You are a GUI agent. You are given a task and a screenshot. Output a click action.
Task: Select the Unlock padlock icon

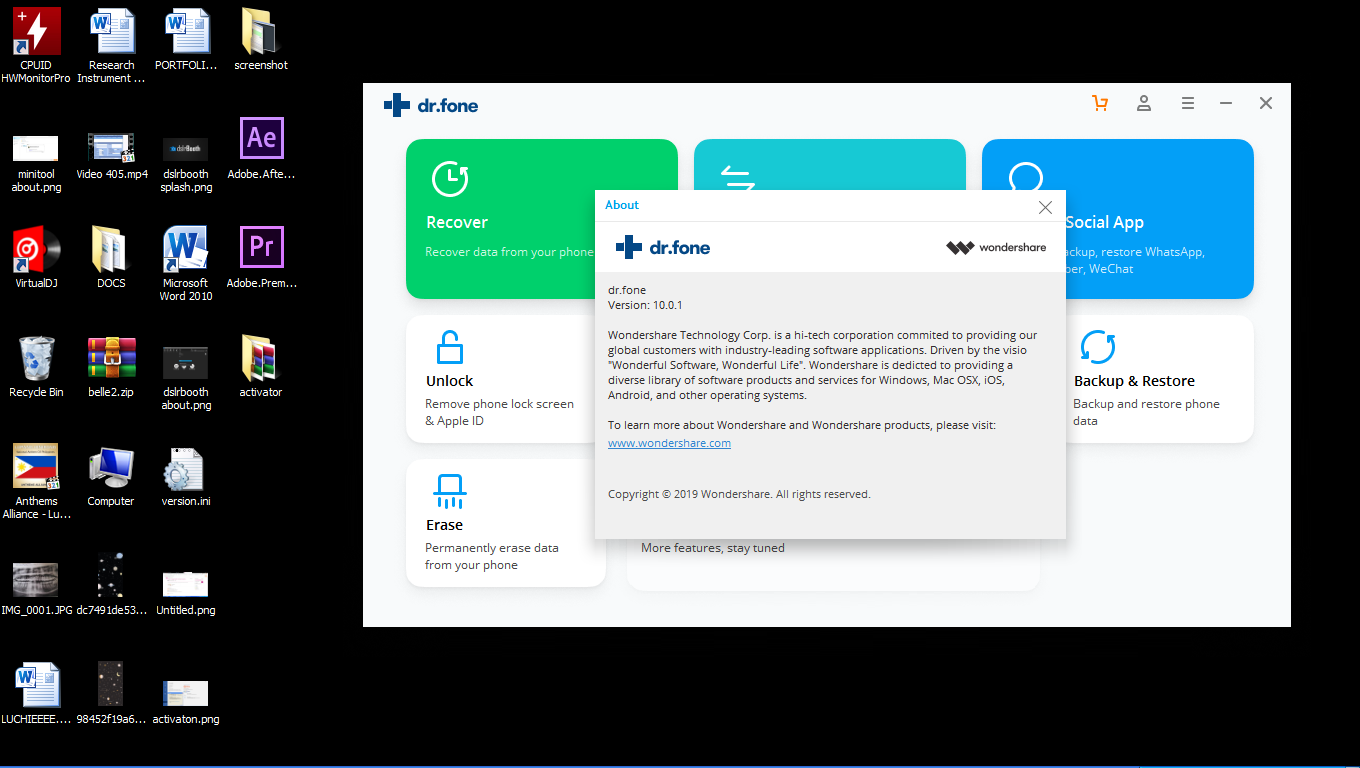(x=450, y=347)
